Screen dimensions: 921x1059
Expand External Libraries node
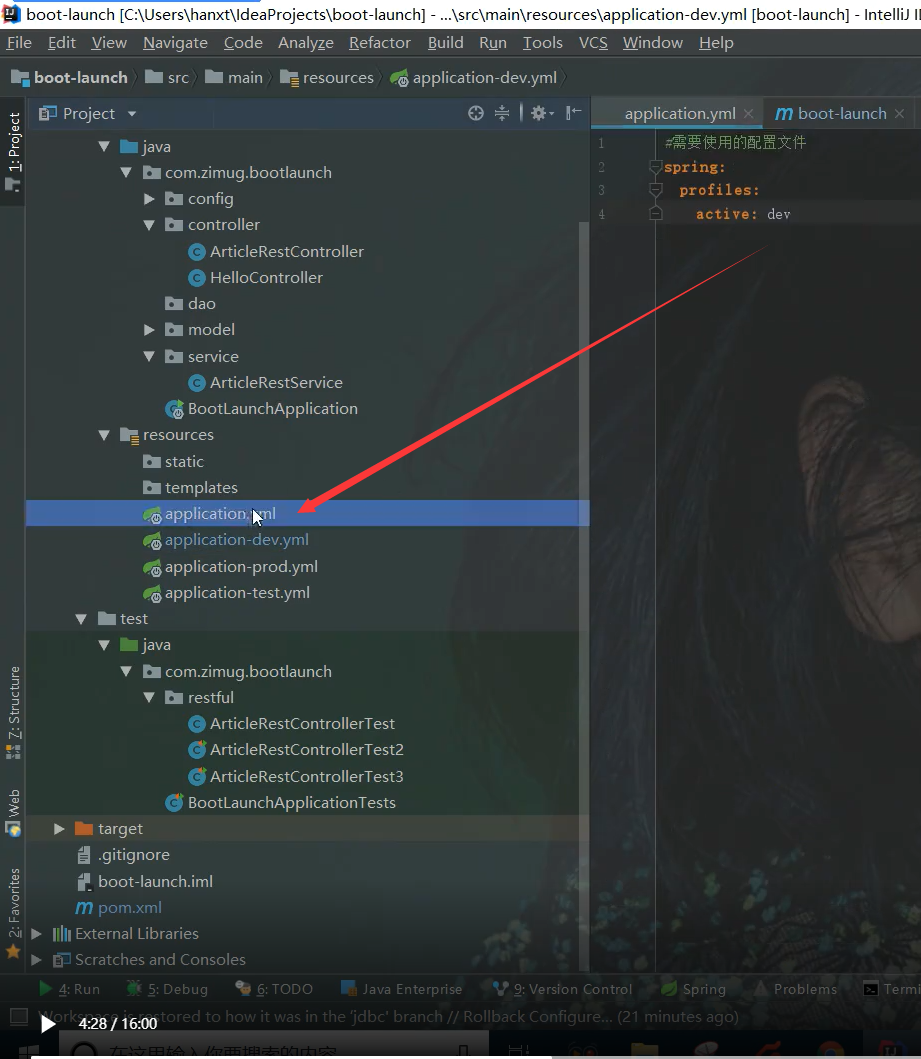(36, 933)
